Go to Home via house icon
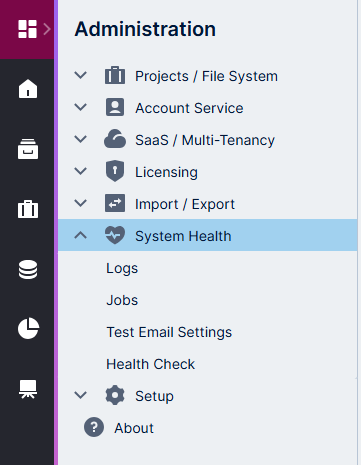The image size is (361, 465). tap(28, 89)
